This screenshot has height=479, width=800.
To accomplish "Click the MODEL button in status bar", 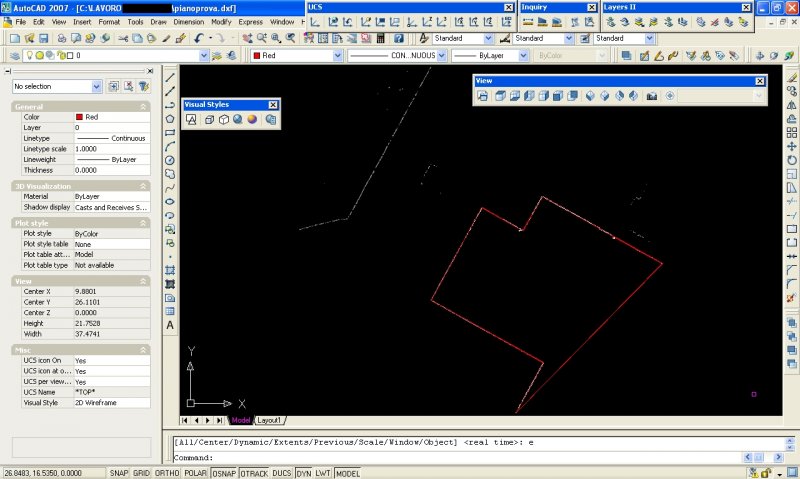I will tap(348, 473).
